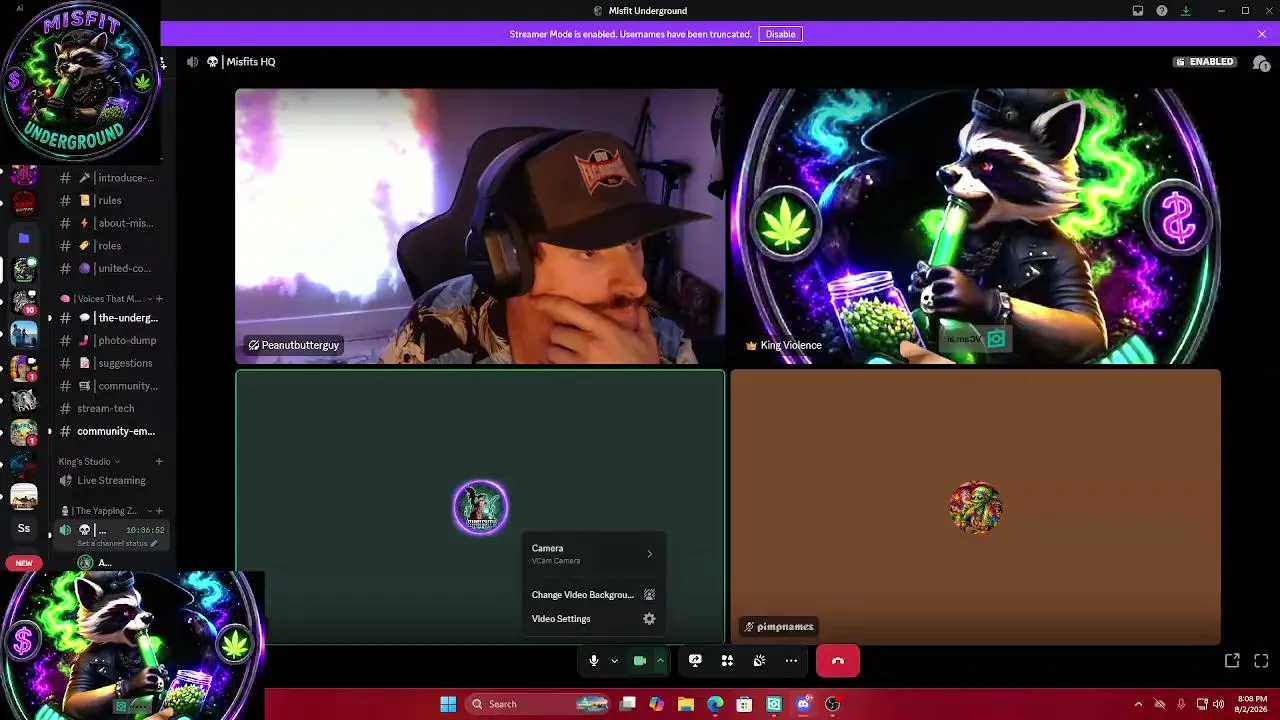Screen dimensions: 1280x720
Task: Click own avatar in green tile
Action: point(480,508)
